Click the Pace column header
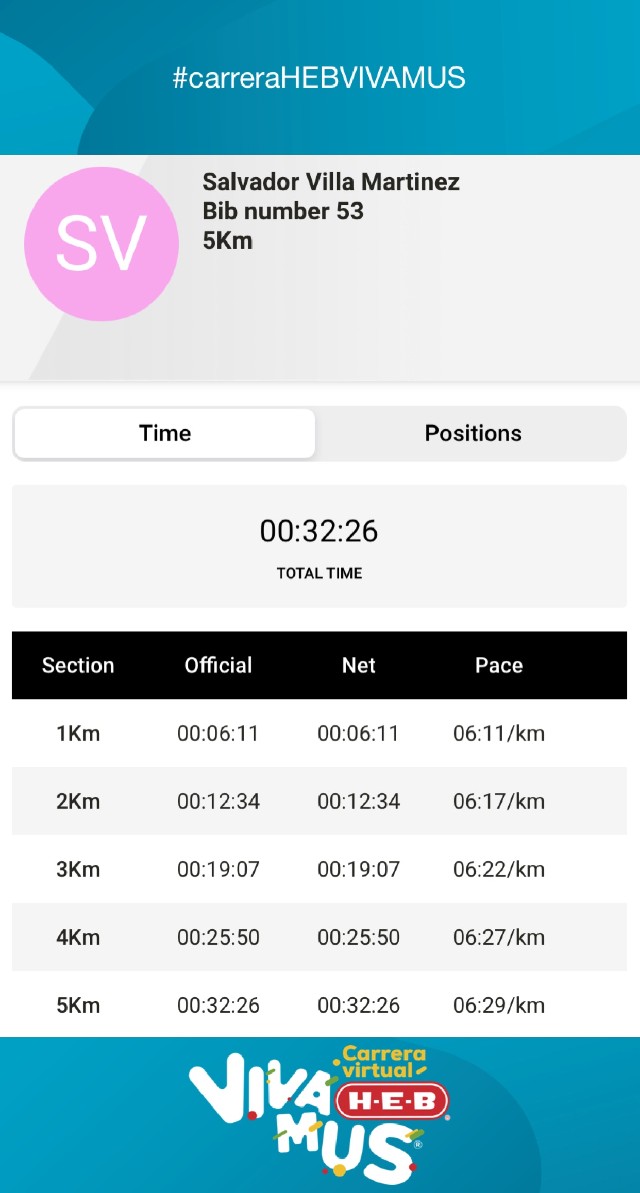This screenshot has height=1193, width=640. (499, 665)
